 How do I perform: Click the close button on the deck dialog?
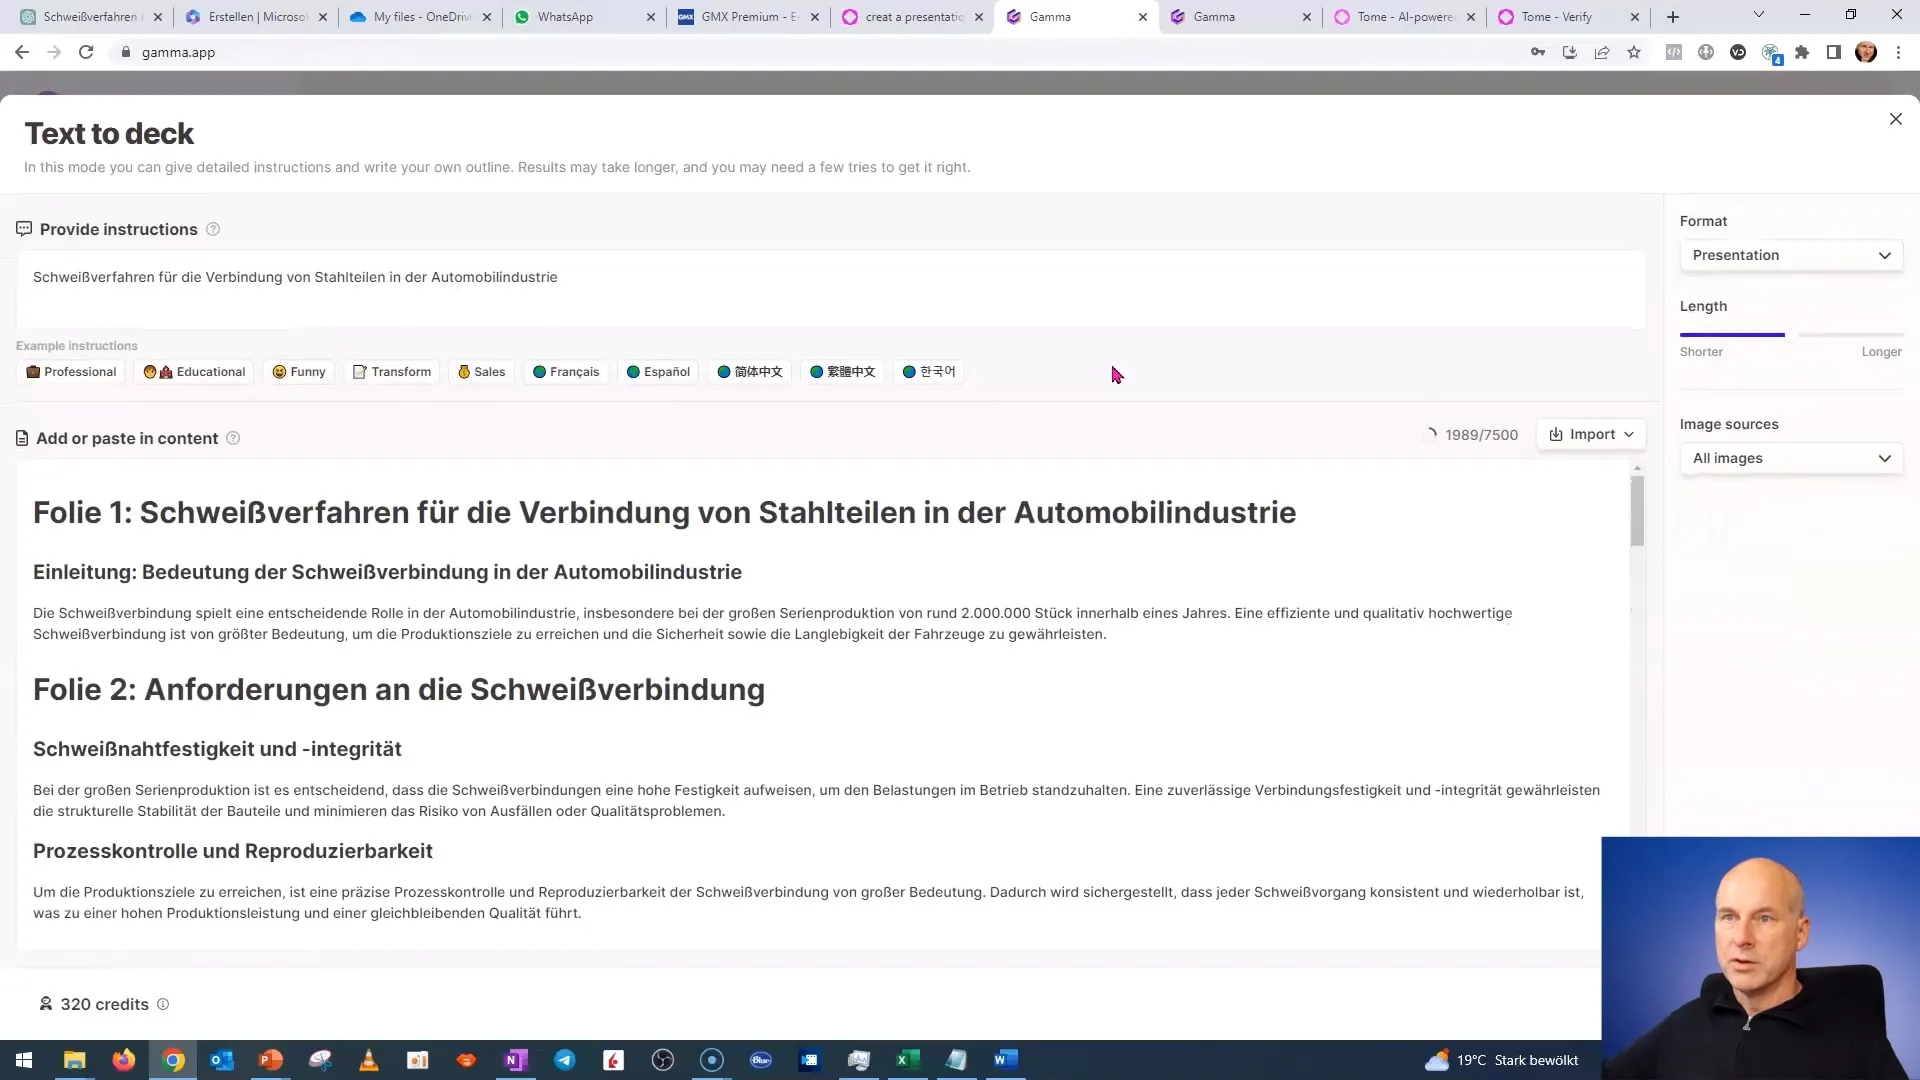point(1896,119)
